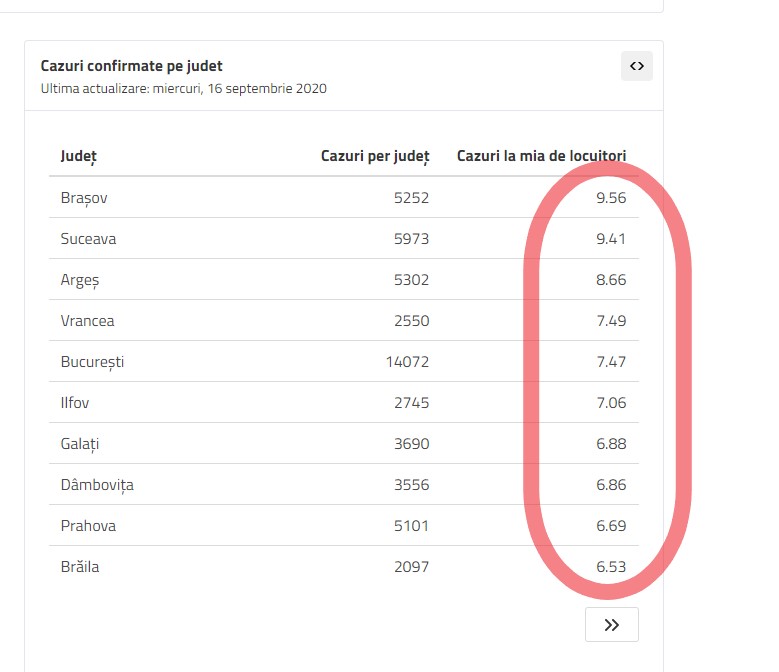Select the Galați row label
Viewport: 779px width, 672px height.
(x=80, y=444)
